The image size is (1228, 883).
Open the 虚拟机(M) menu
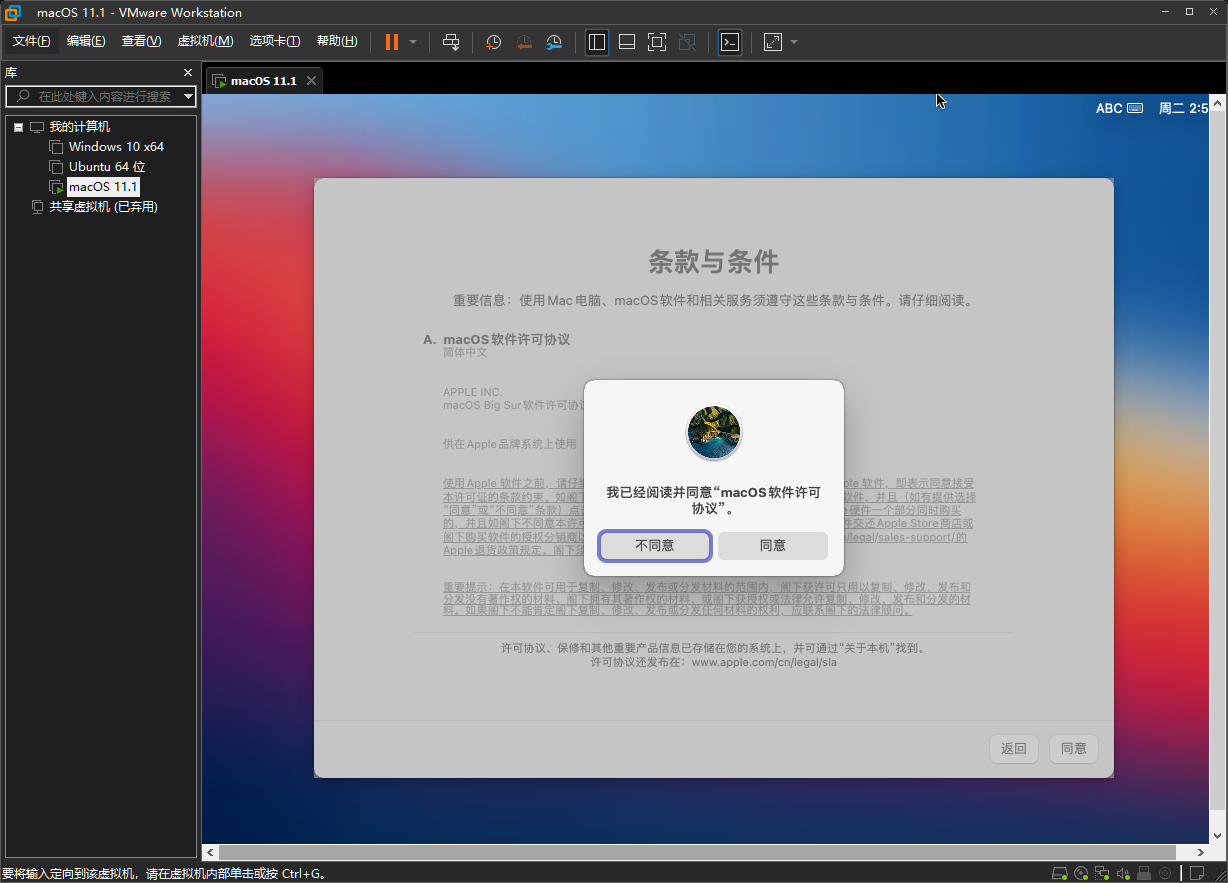click(x=205, y=41)
